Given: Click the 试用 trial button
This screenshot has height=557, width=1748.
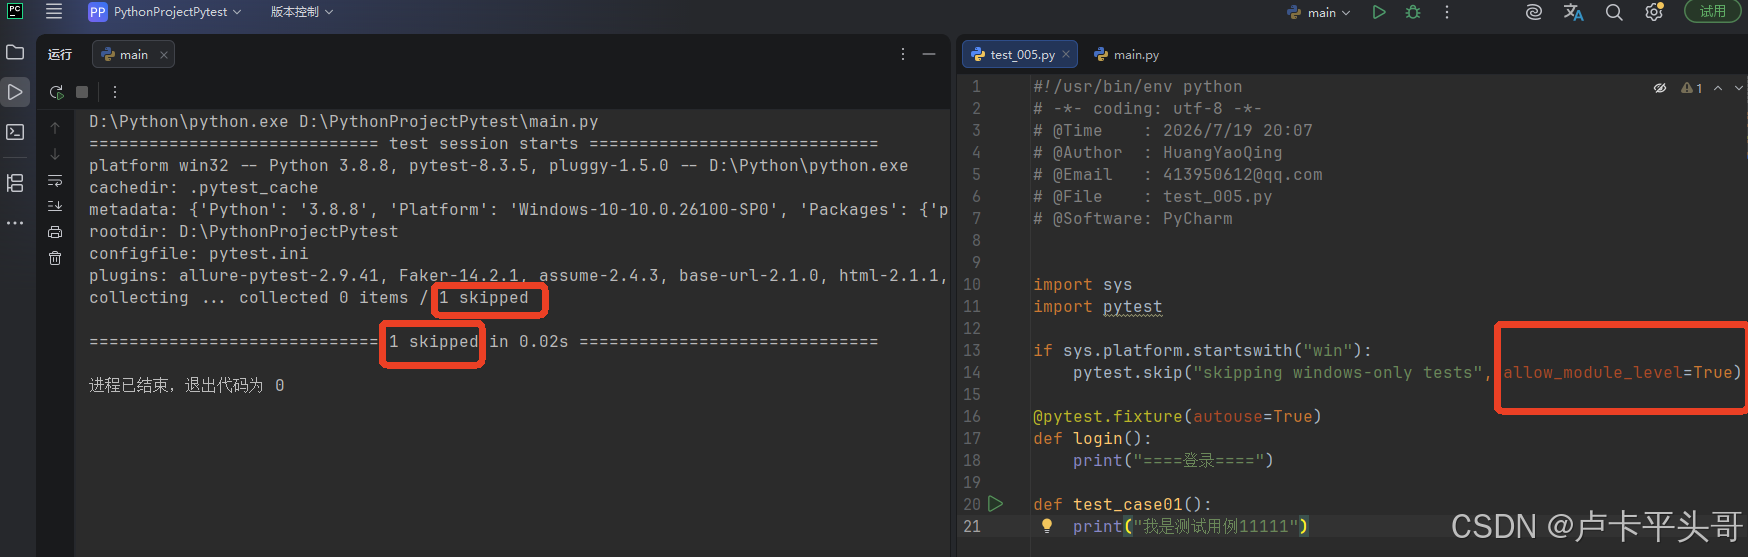Looking at the screenshot, I should pyautogui.click(x=1713, y=12).
